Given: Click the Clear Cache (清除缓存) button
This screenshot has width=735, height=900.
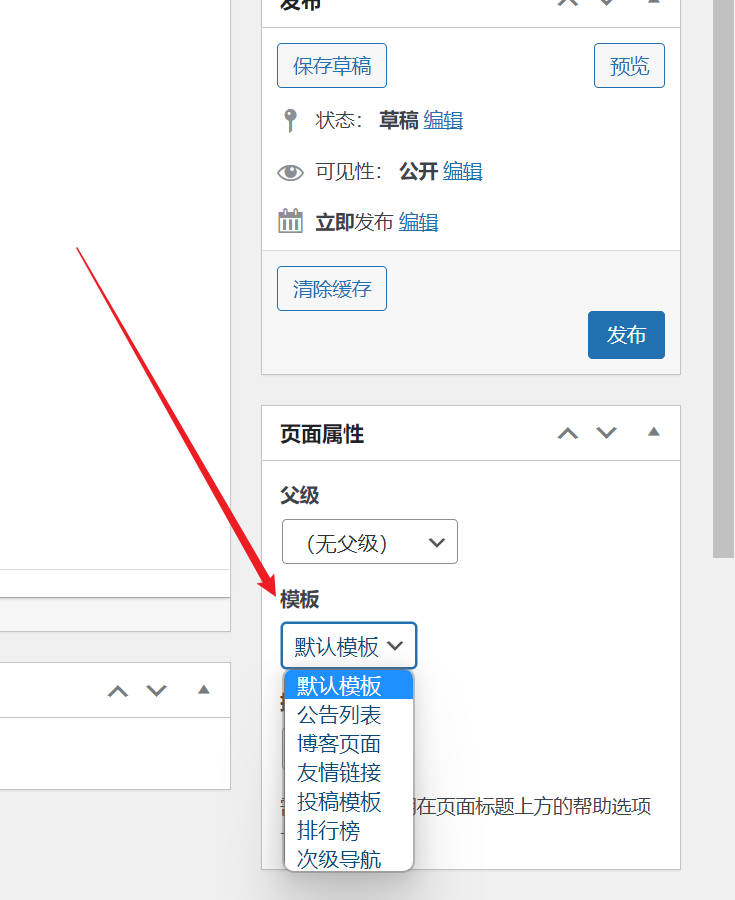Looking at the screenshot, I should (331, 289).
